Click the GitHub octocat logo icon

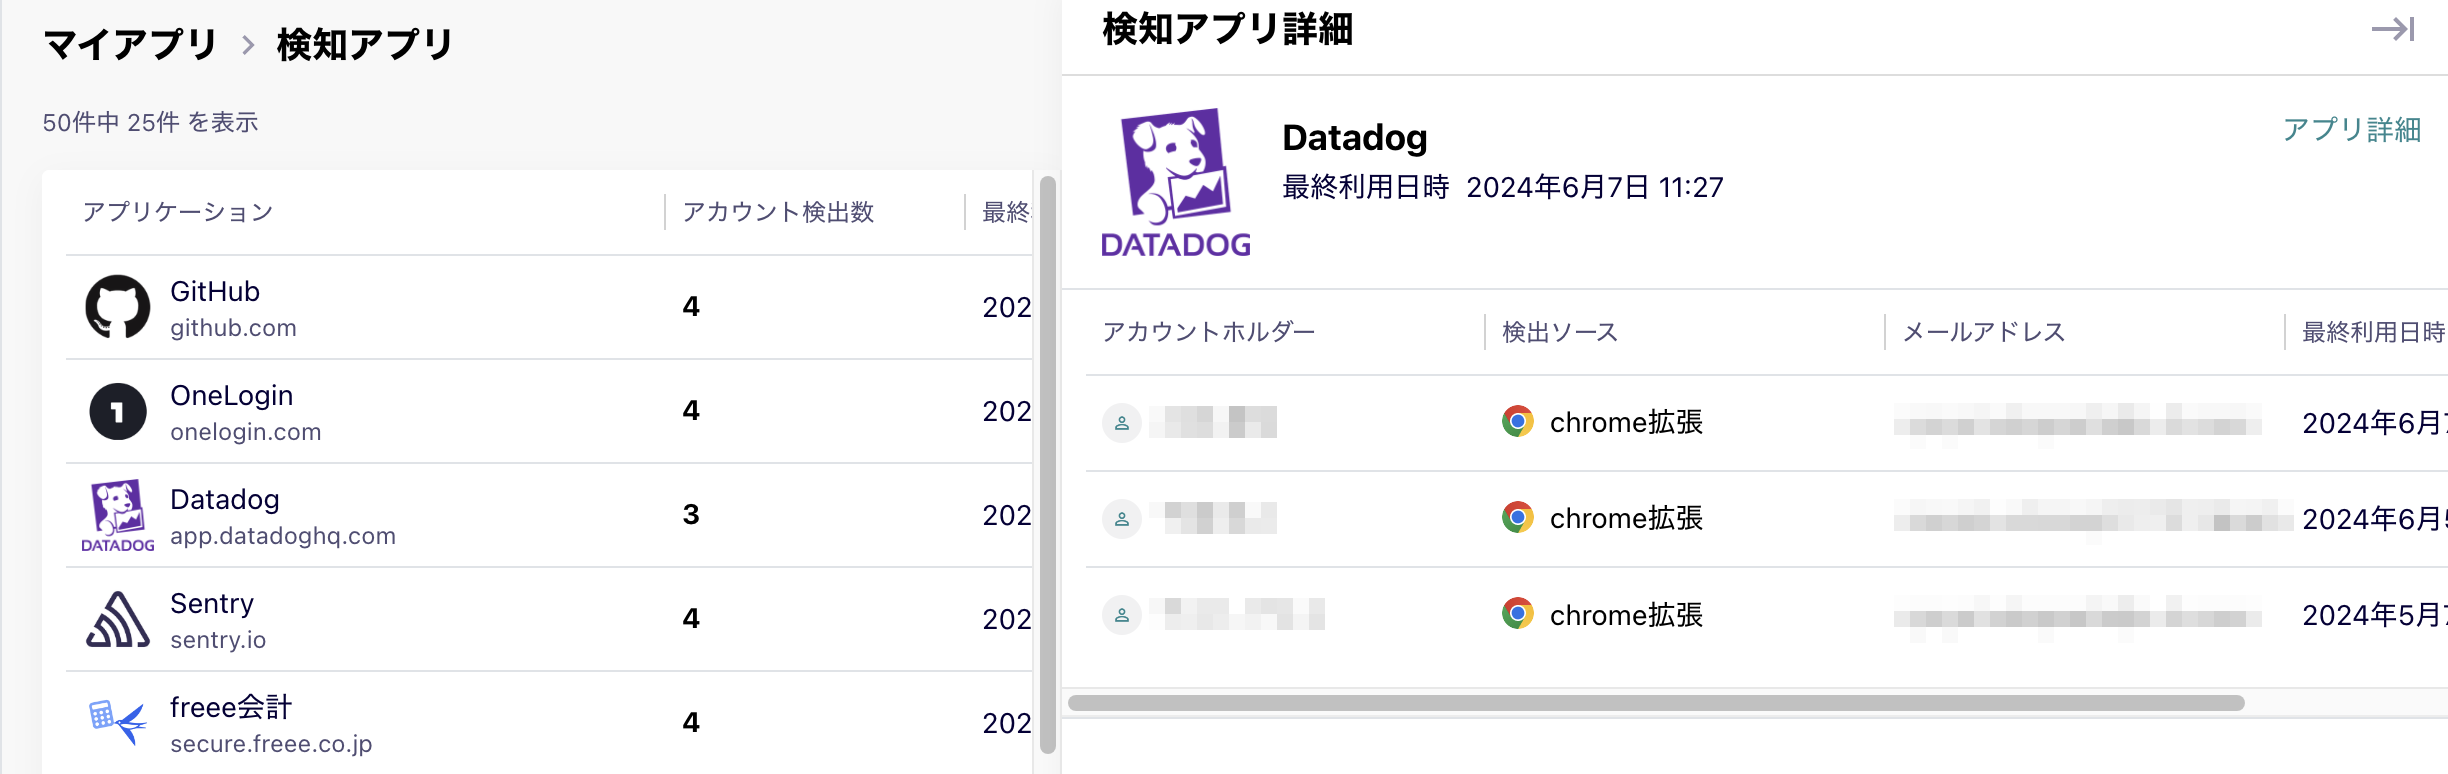118,307
